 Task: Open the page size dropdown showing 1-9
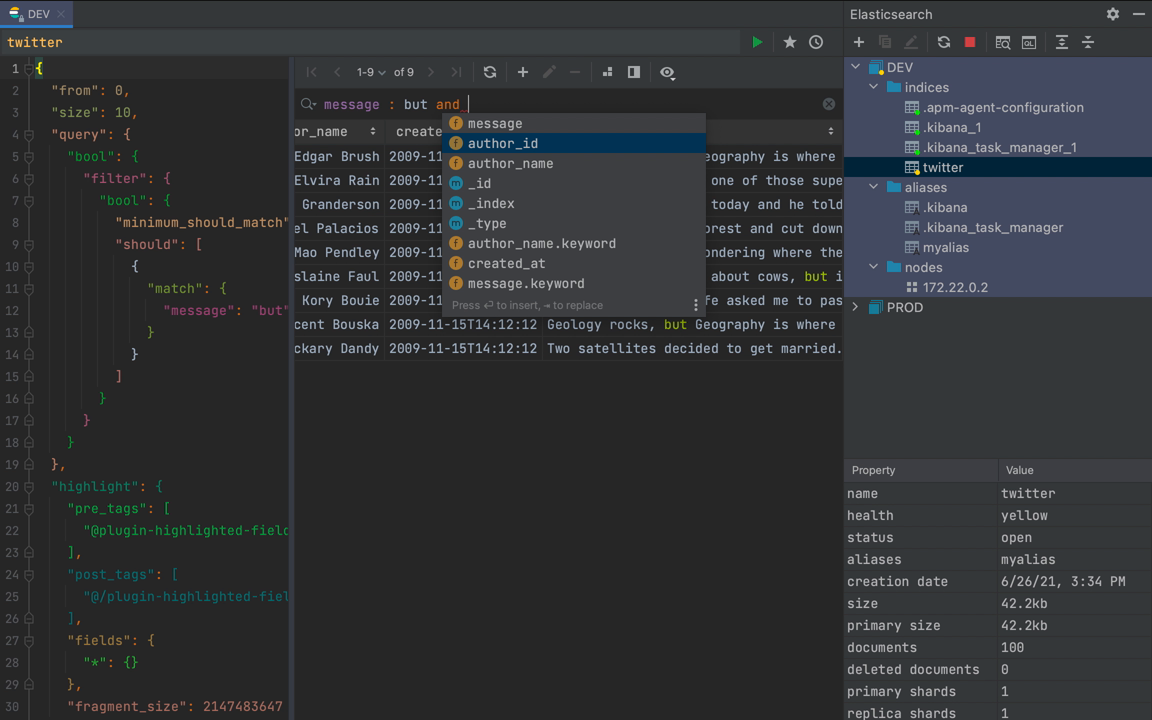point(369,72)
